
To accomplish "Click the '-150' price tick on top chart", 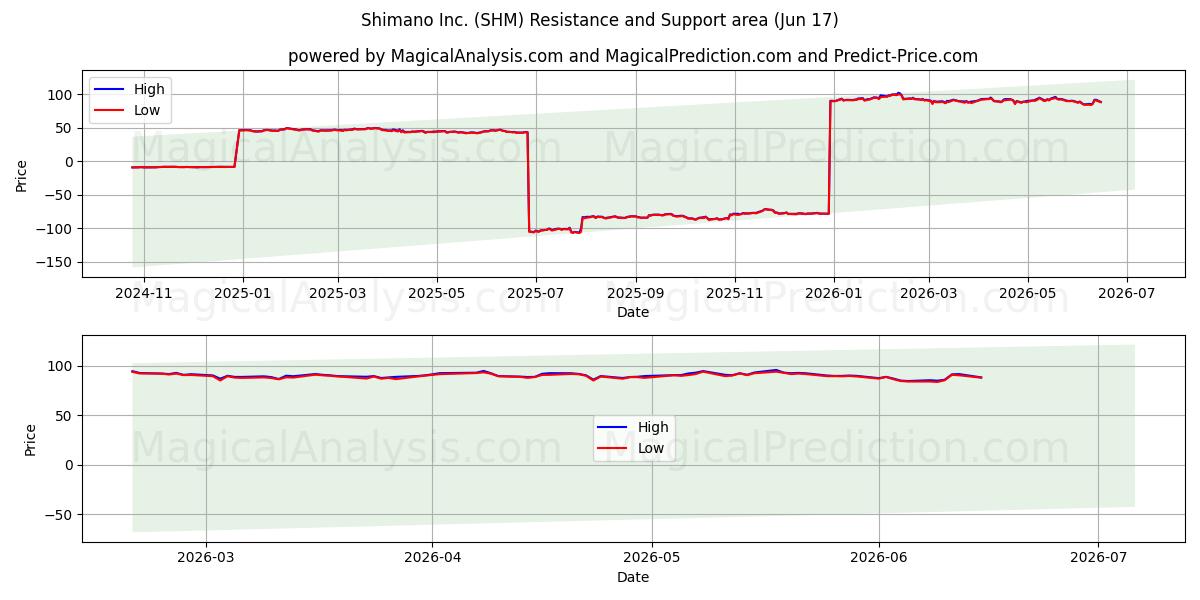I will point(56,262).
